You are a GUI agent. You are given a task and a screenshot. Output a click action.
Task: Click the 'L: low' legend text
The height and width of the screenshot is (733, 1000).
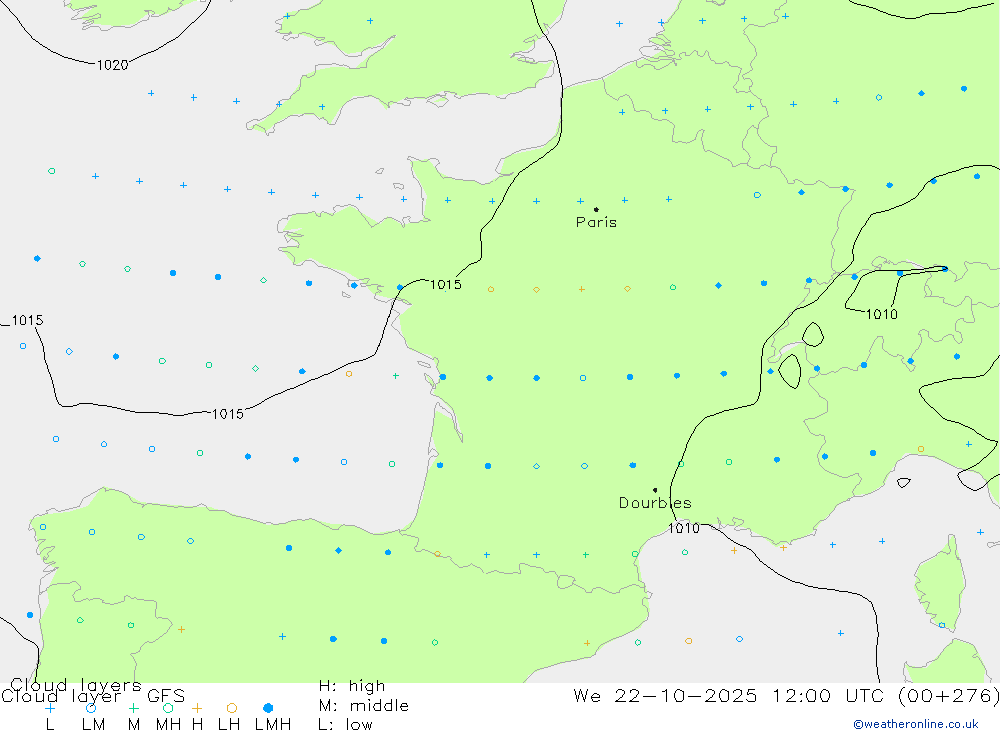click(x=346, y=725)
